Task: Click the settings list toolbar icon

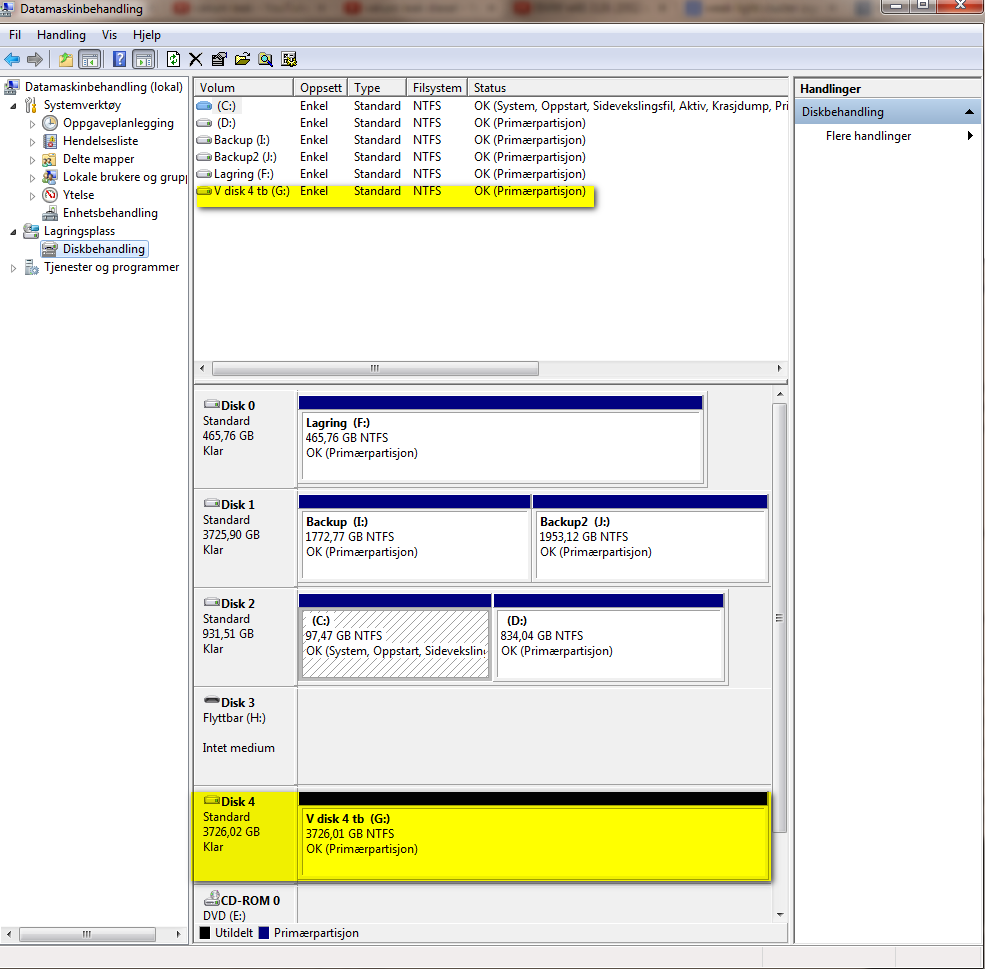Action: pos(289,60)
